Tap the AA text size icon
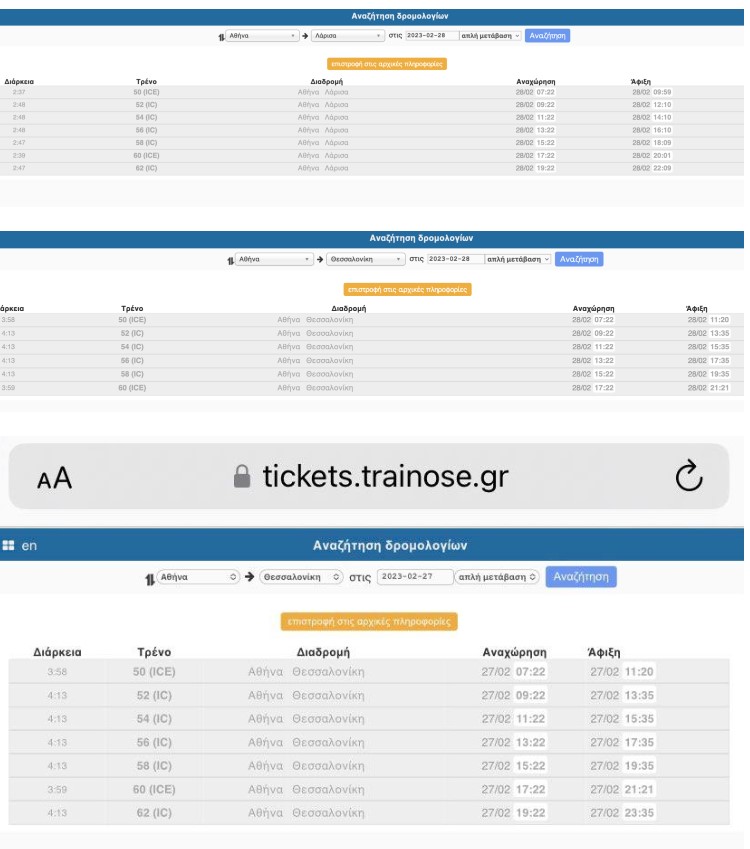This screenshot has width=750, height=849. click(55, 479)
